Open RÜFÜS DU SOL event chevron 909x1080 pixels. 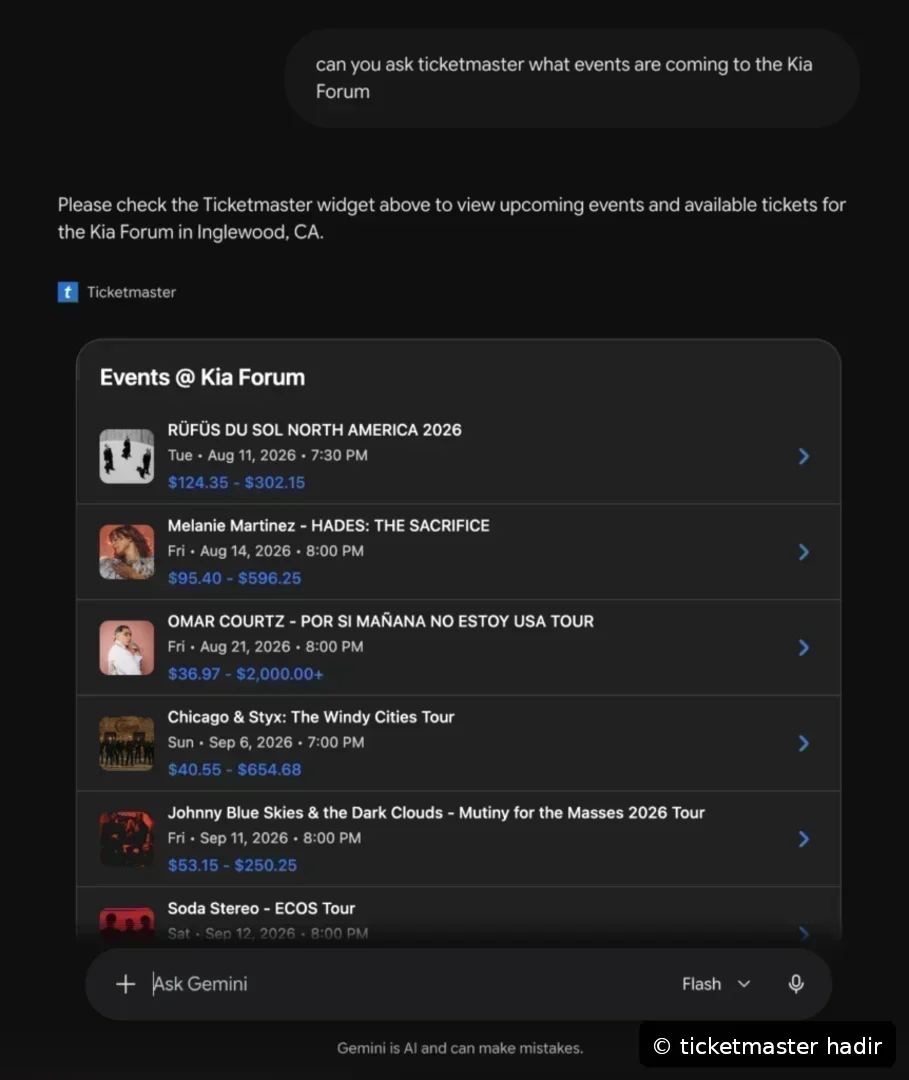click(804, 456)
